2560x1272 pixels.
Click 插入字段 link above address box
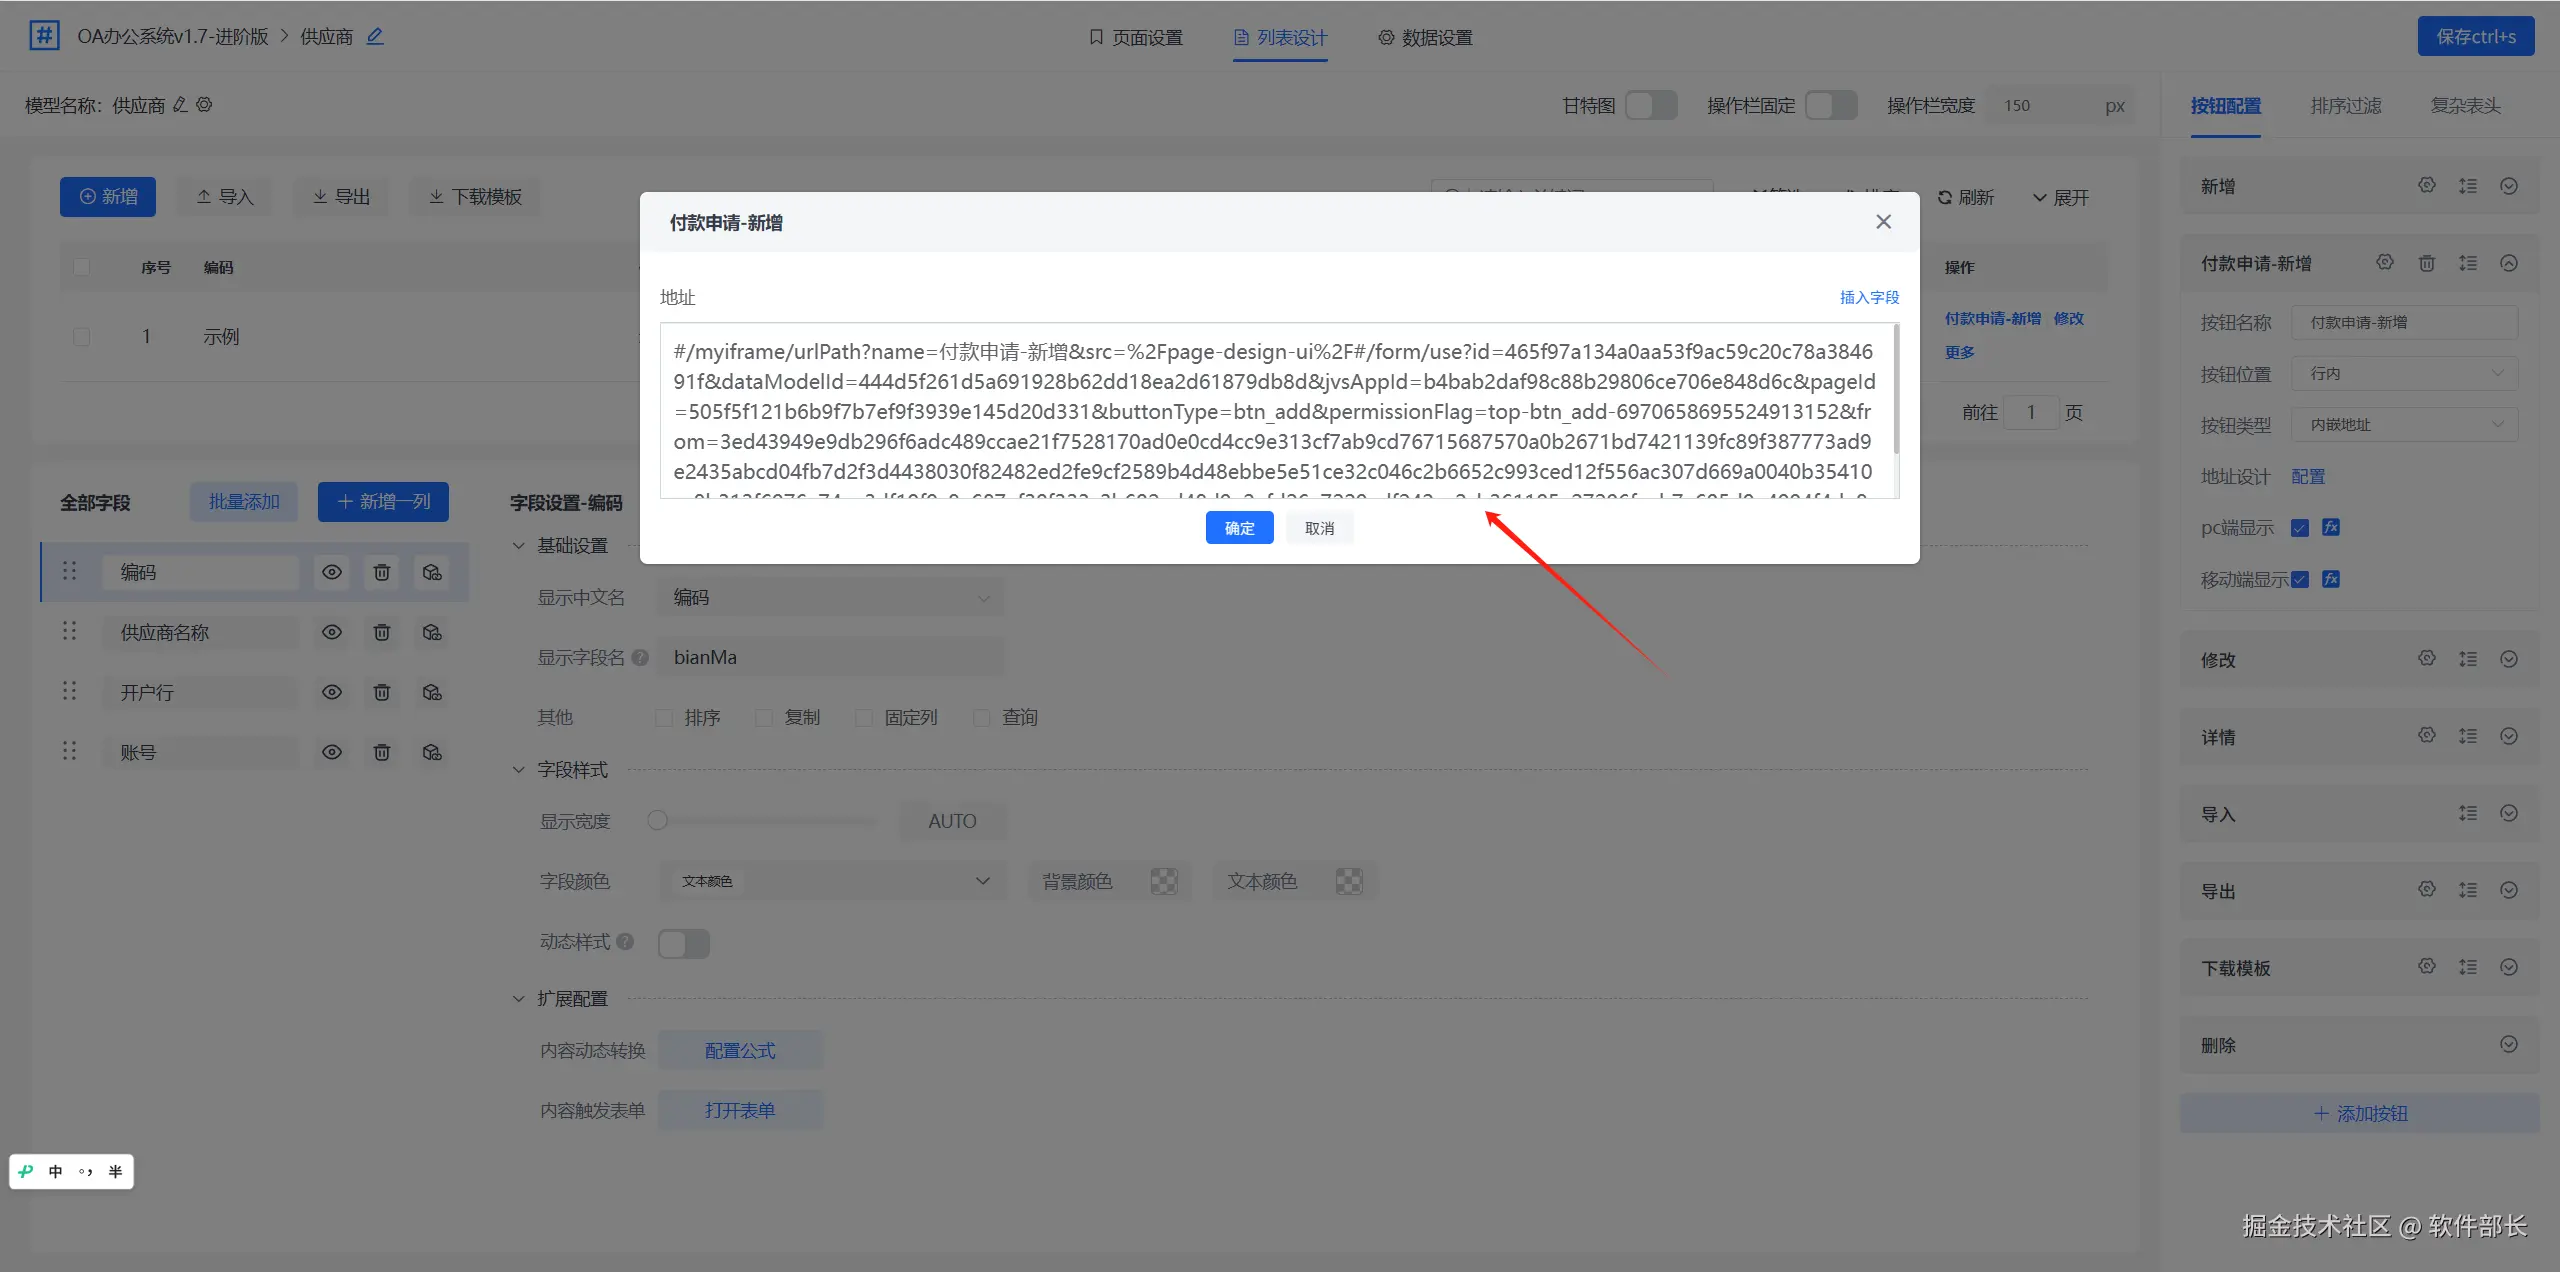[x=1869, y=297]
